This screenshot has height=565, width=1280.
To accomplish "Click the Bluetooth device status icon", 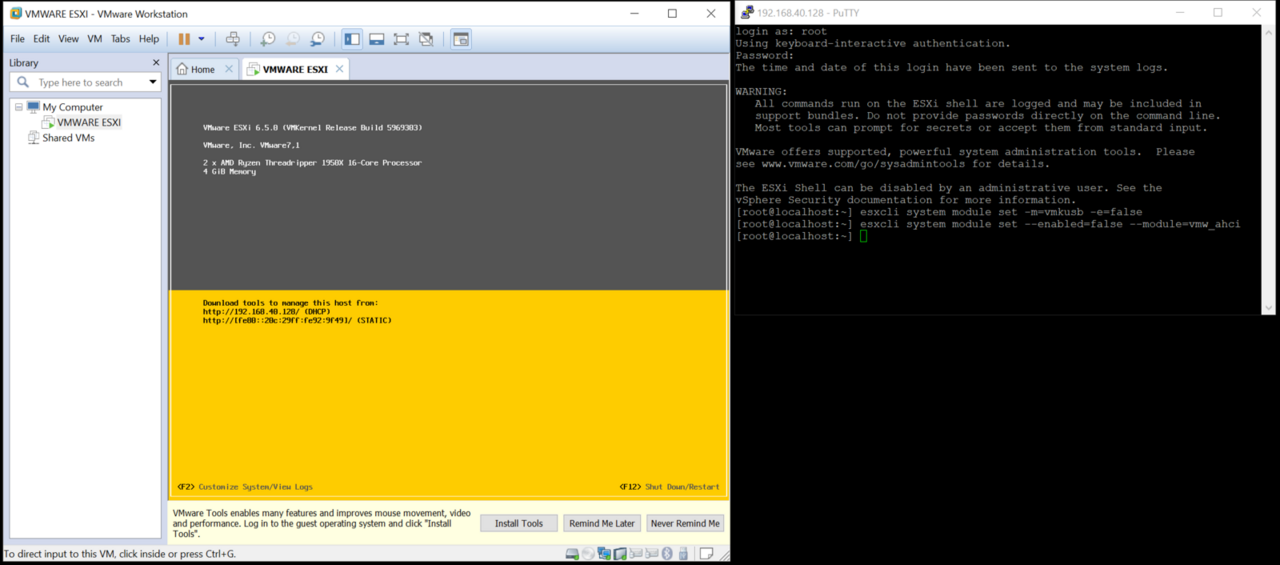I will coord(668,554).
